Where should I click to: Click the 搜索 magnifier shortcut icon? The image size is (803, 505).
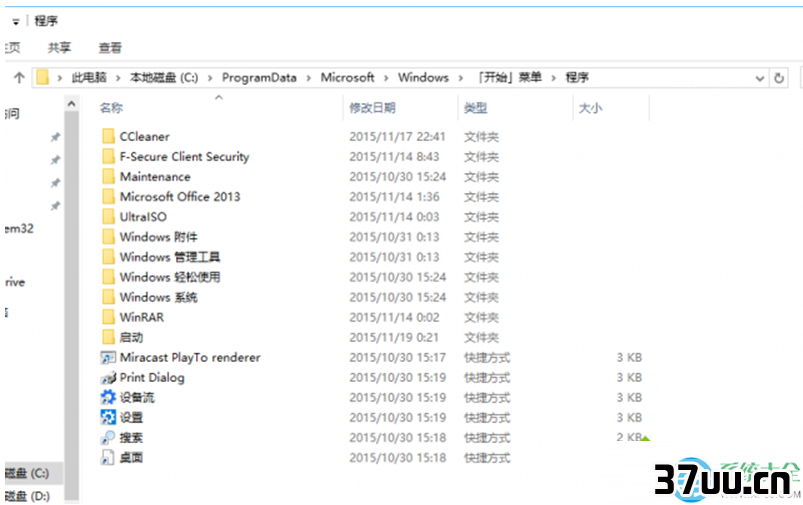[108, 437]
